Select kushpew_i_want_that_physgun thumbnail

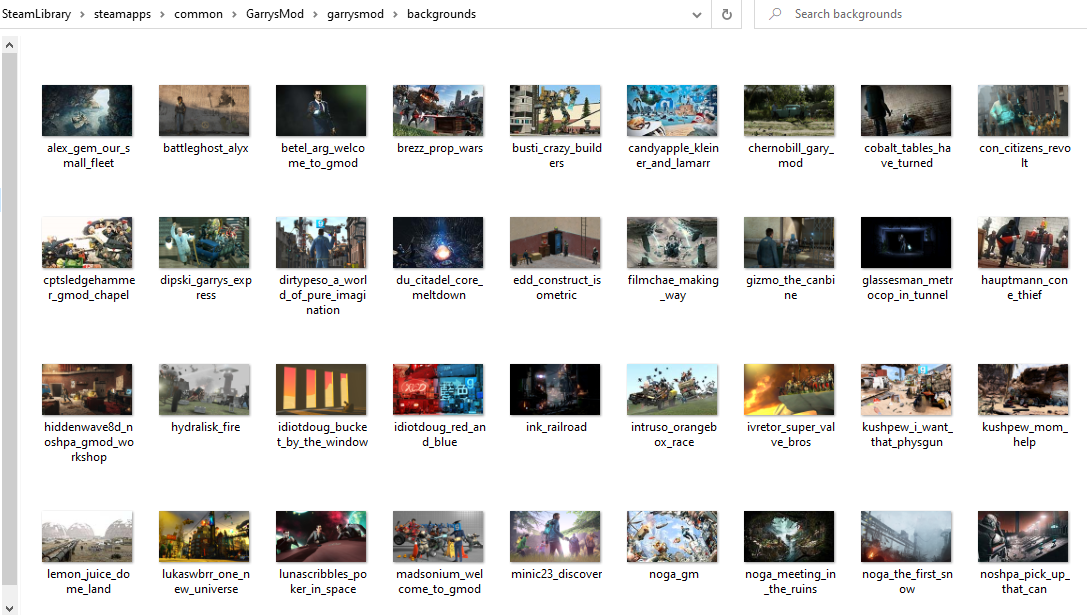pyautogui.click(x=906, y=390)
